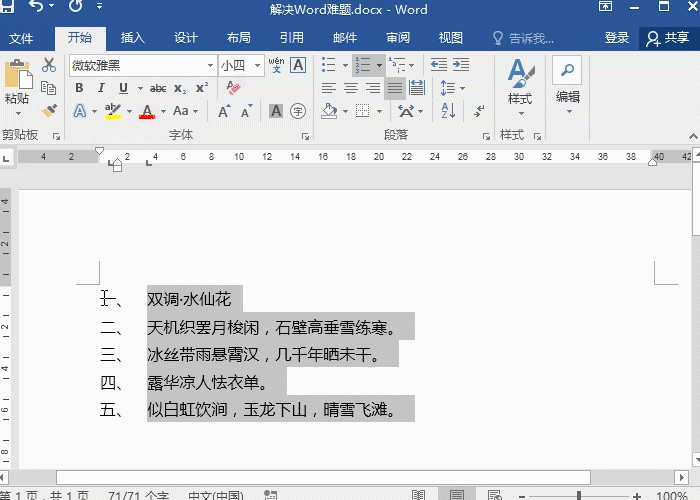
Task: Switch to the 引用 References tab
Action: 292,38
